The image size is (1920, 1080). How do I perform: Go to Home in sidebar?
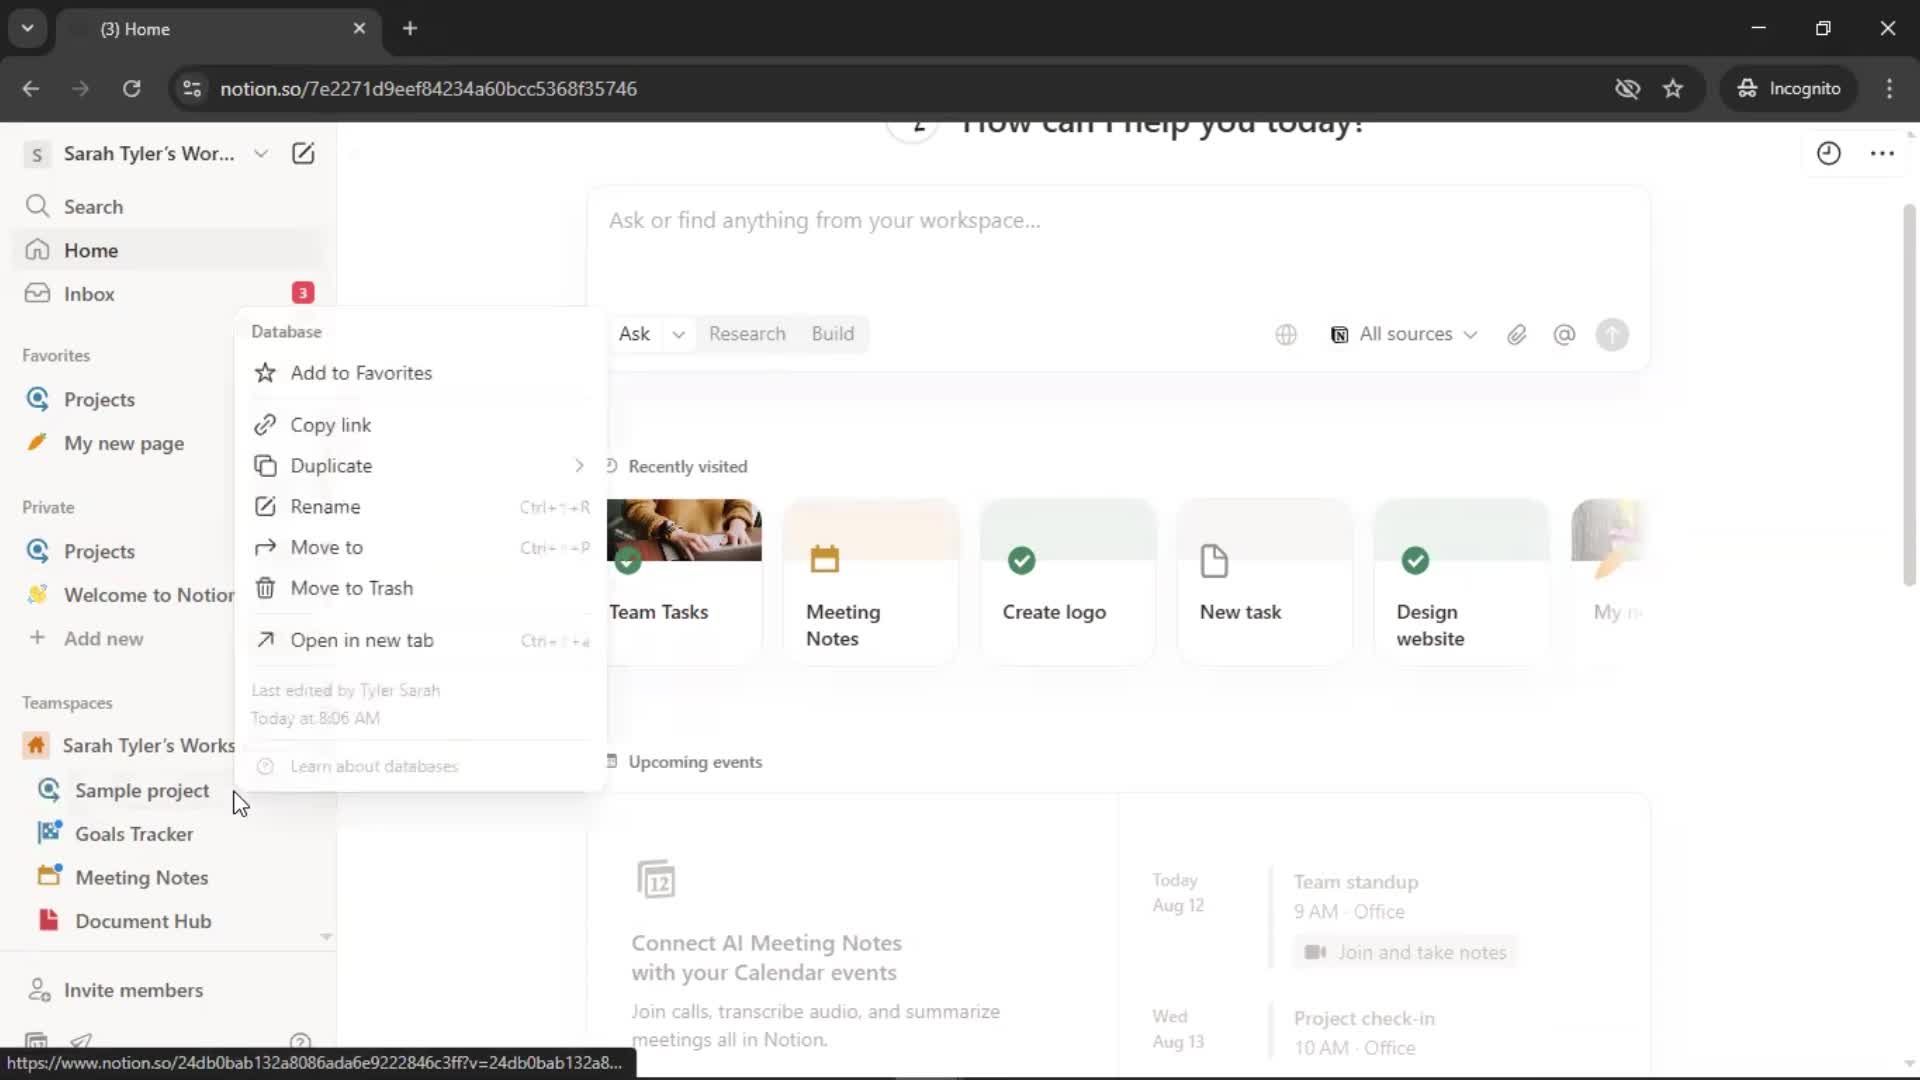[170, 250]
